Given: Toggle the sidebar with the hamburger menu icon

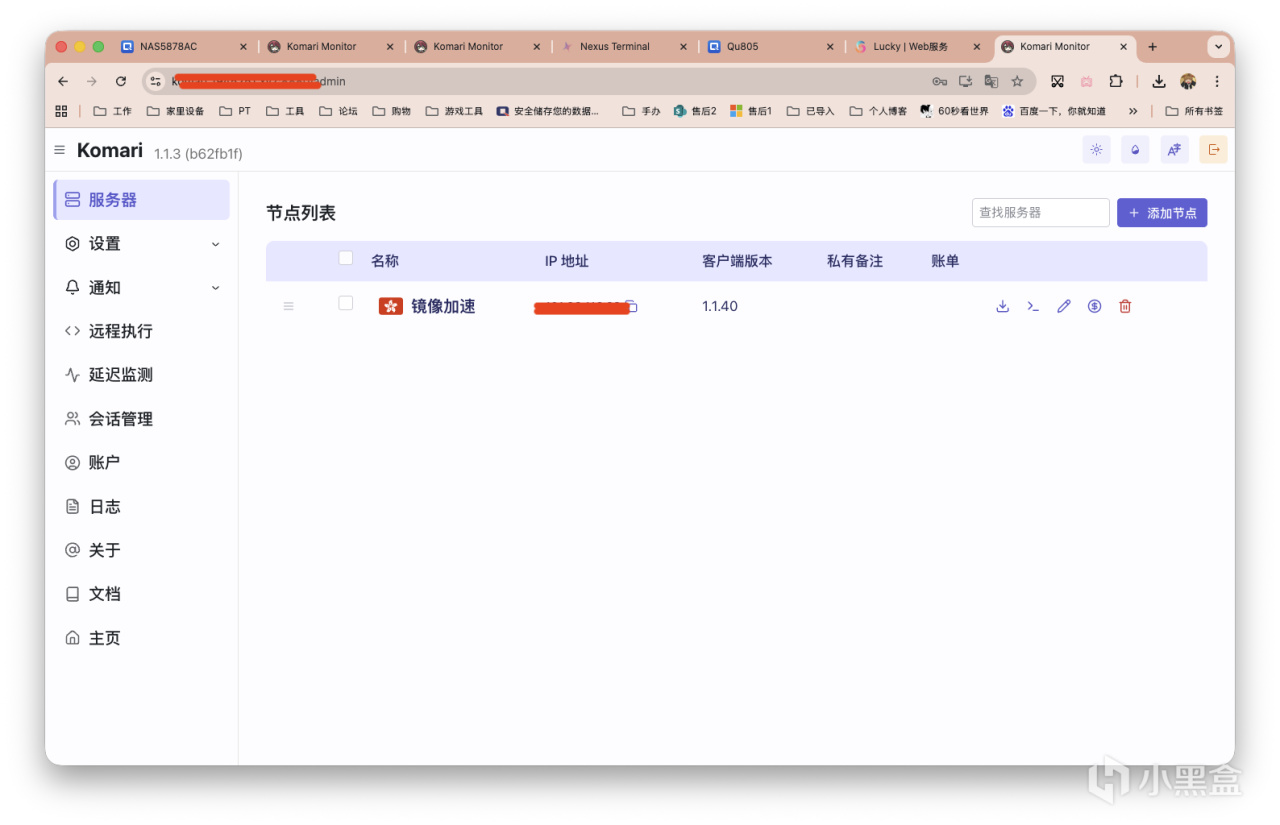Looking at the screenshot, I should [x=59, y=150].
